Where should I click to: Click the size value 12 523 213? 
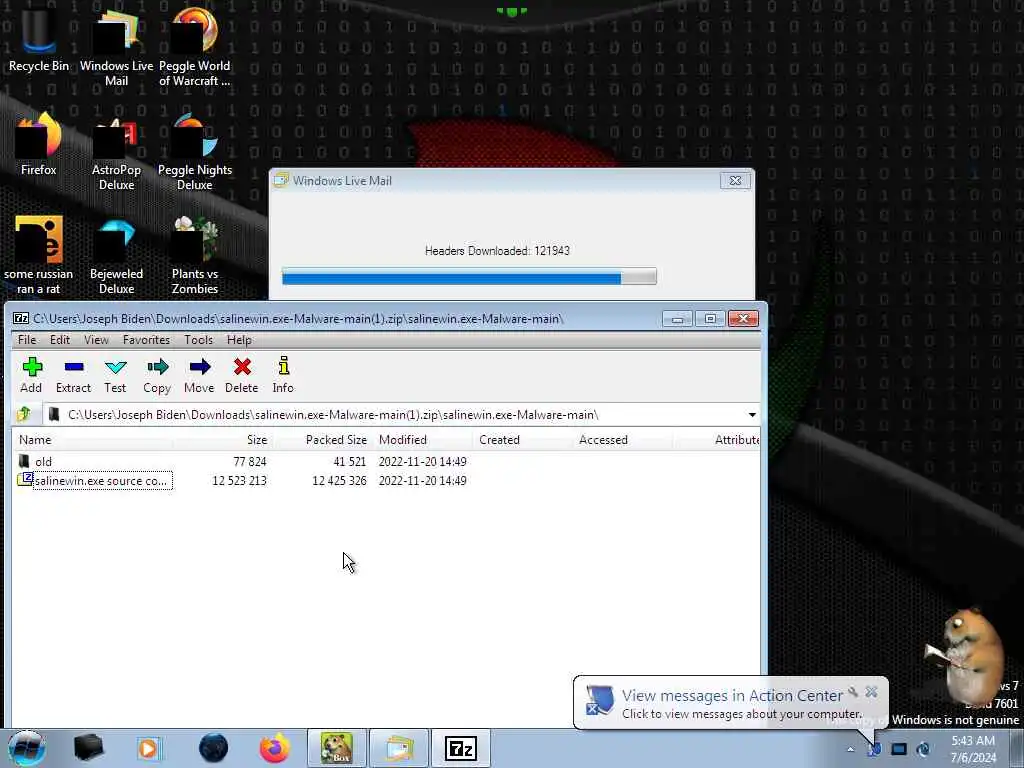239,481
